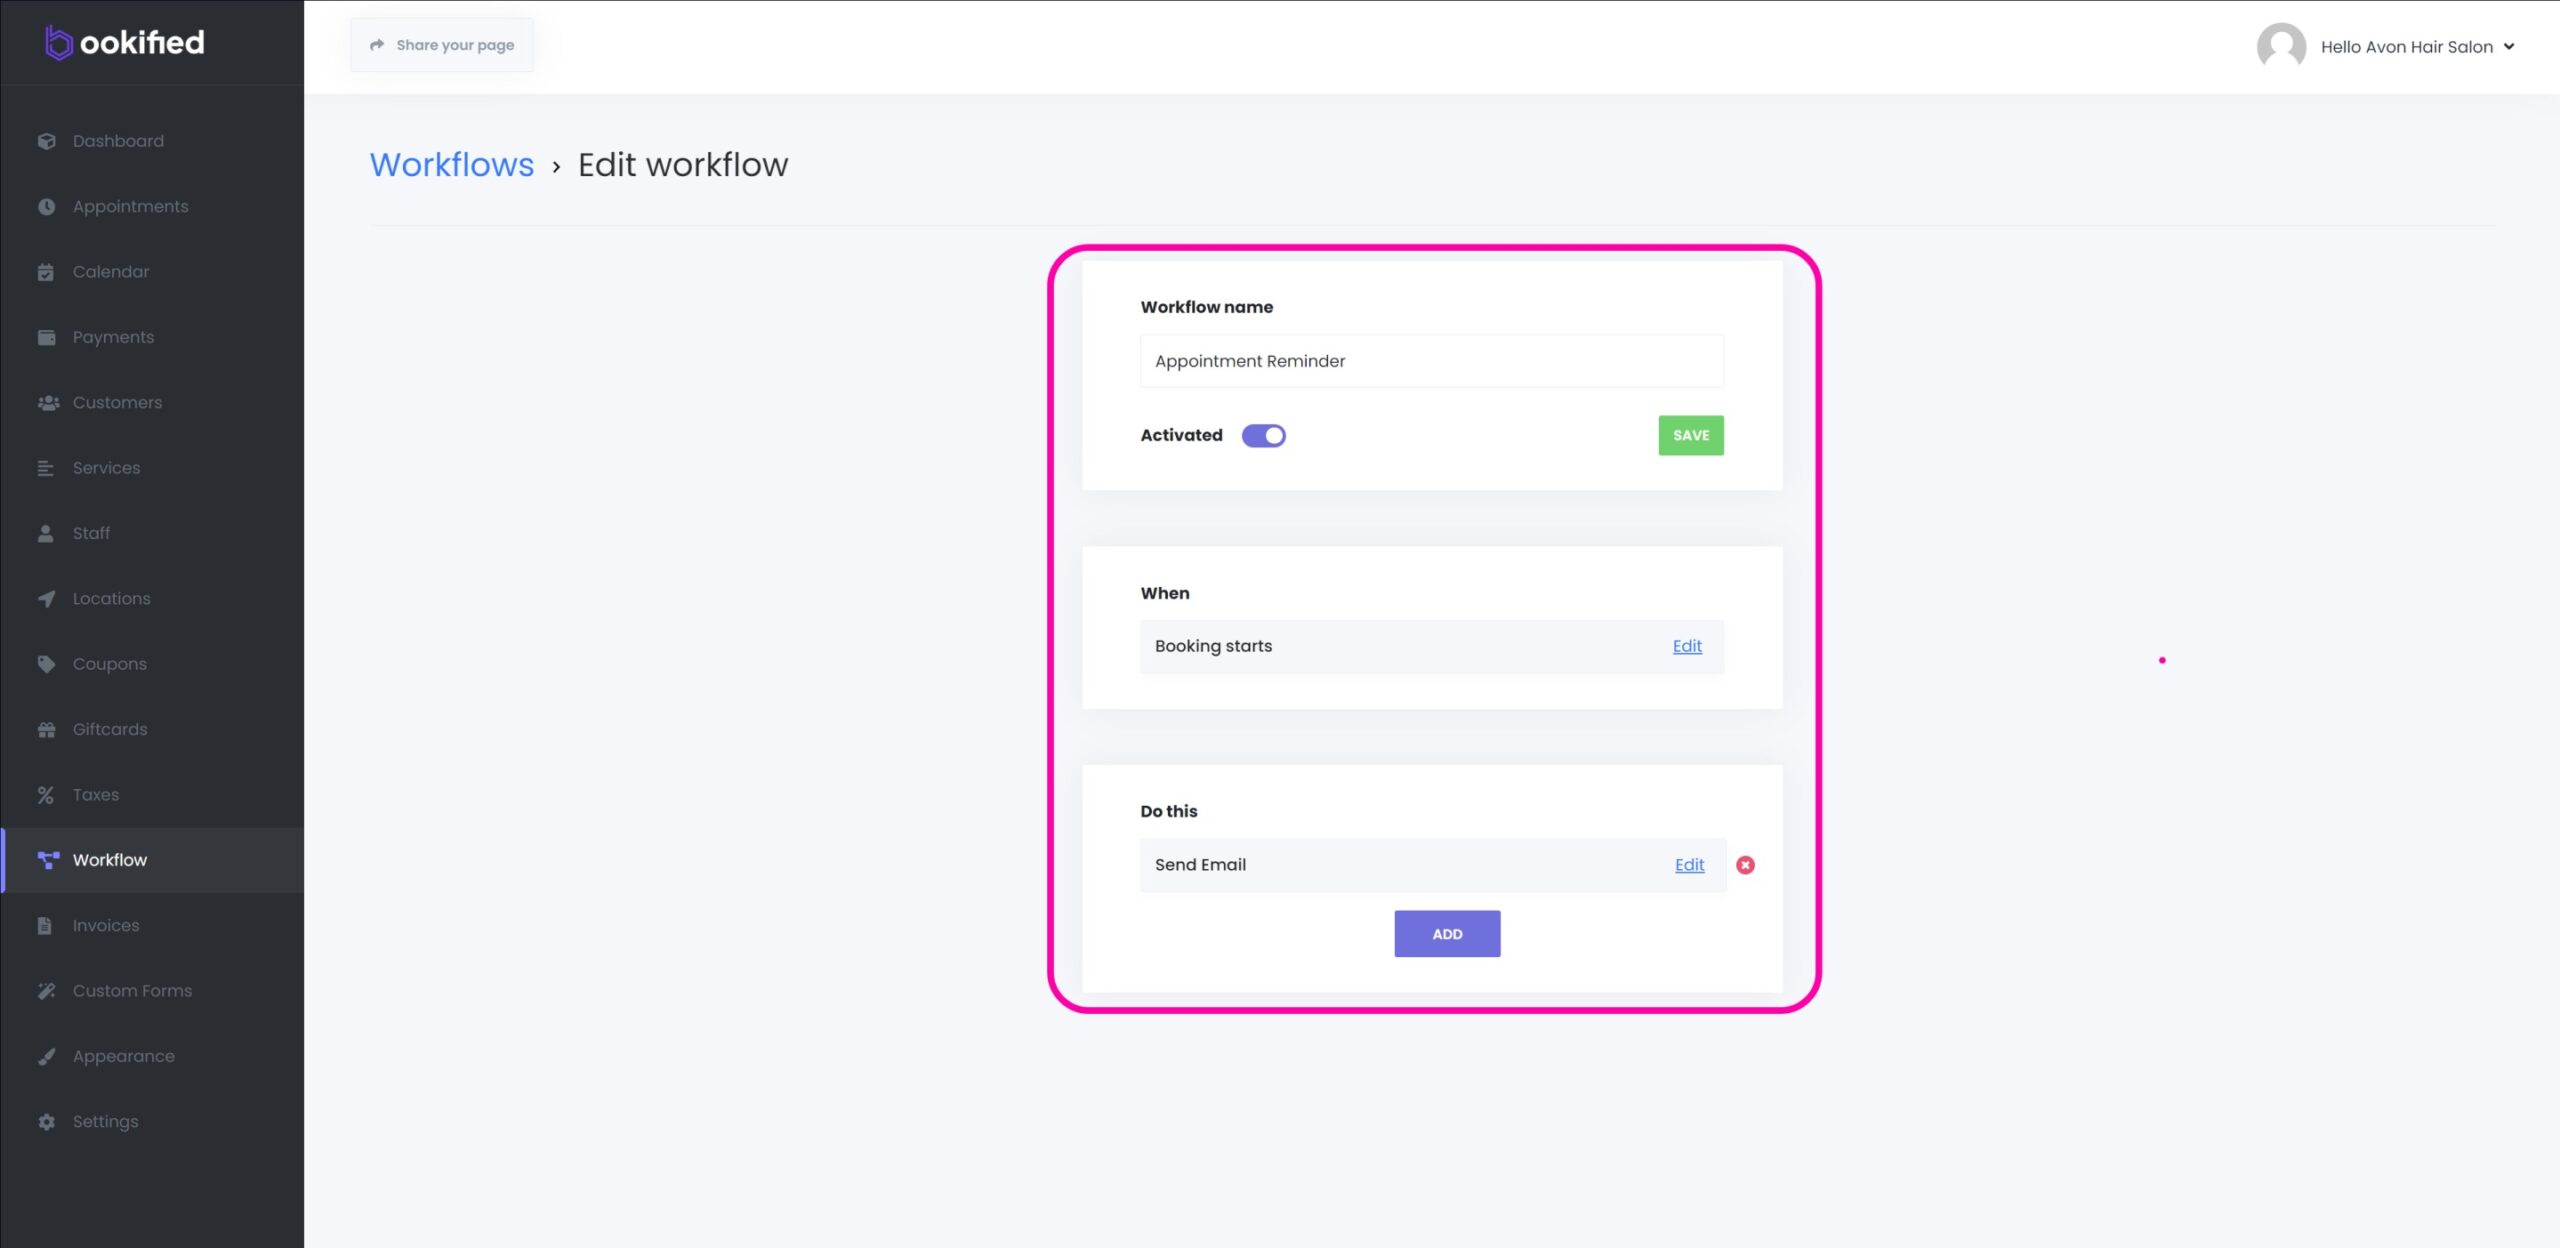Click the green SAVE button
This screenshot has width=2560, height=1248.
point(1690,436)
